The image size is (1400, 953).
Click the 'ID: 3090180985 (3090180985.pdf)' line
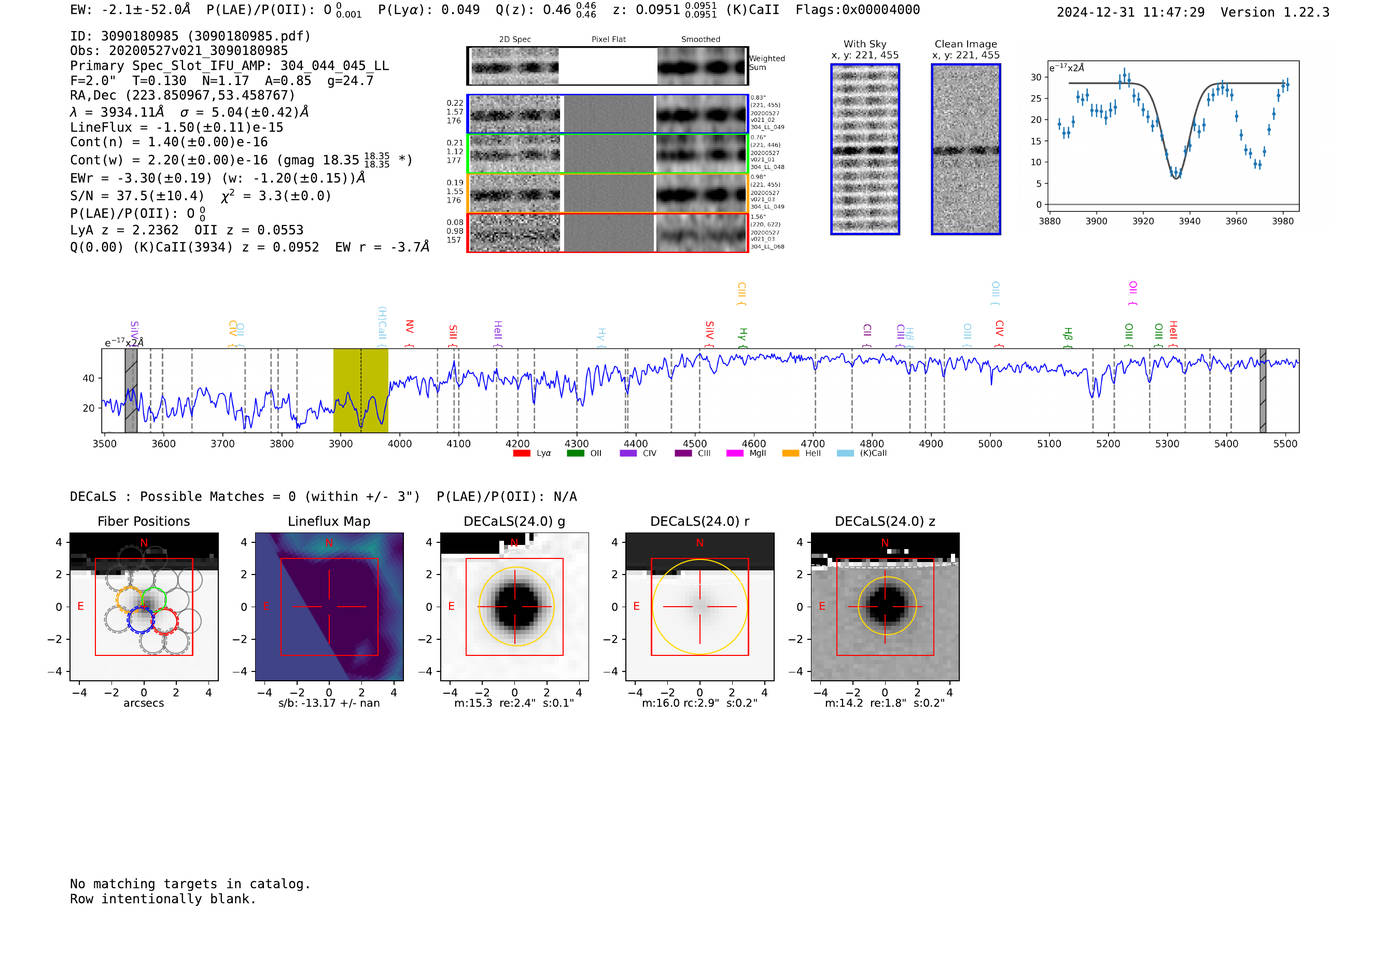pyautogui.click(x=190, y=36)
